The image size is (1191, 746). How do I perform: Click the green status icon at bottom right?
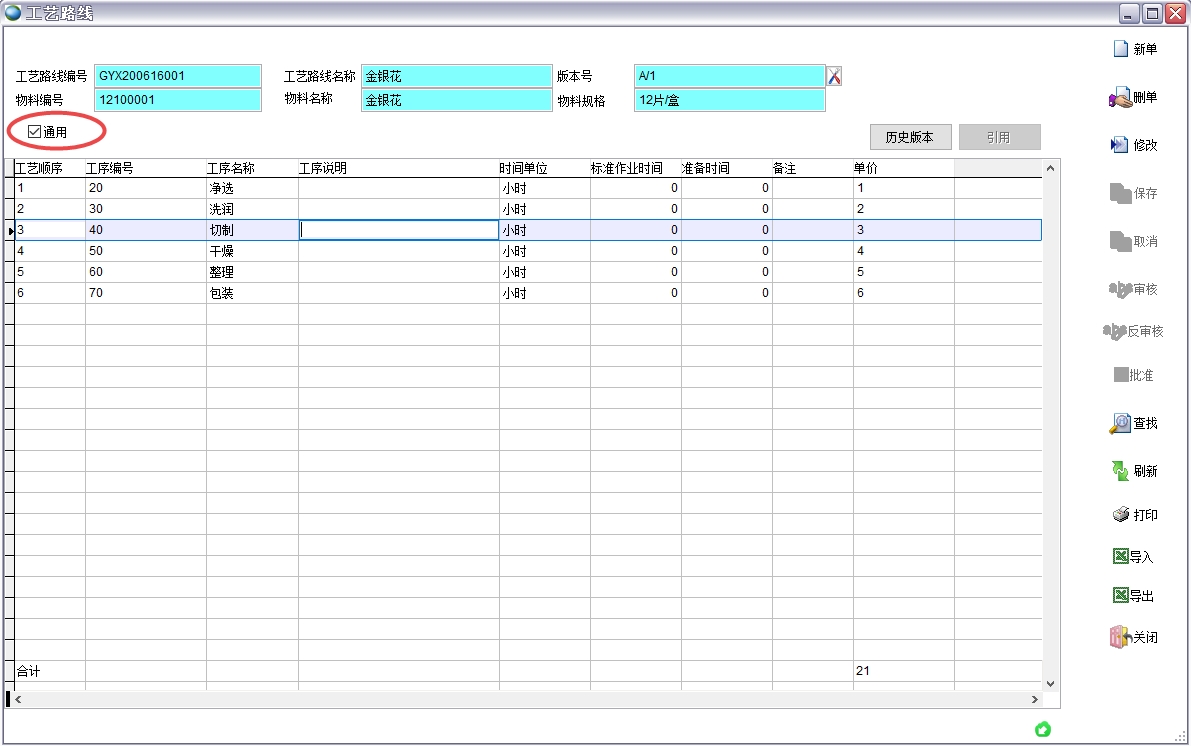click(1042, 729)
